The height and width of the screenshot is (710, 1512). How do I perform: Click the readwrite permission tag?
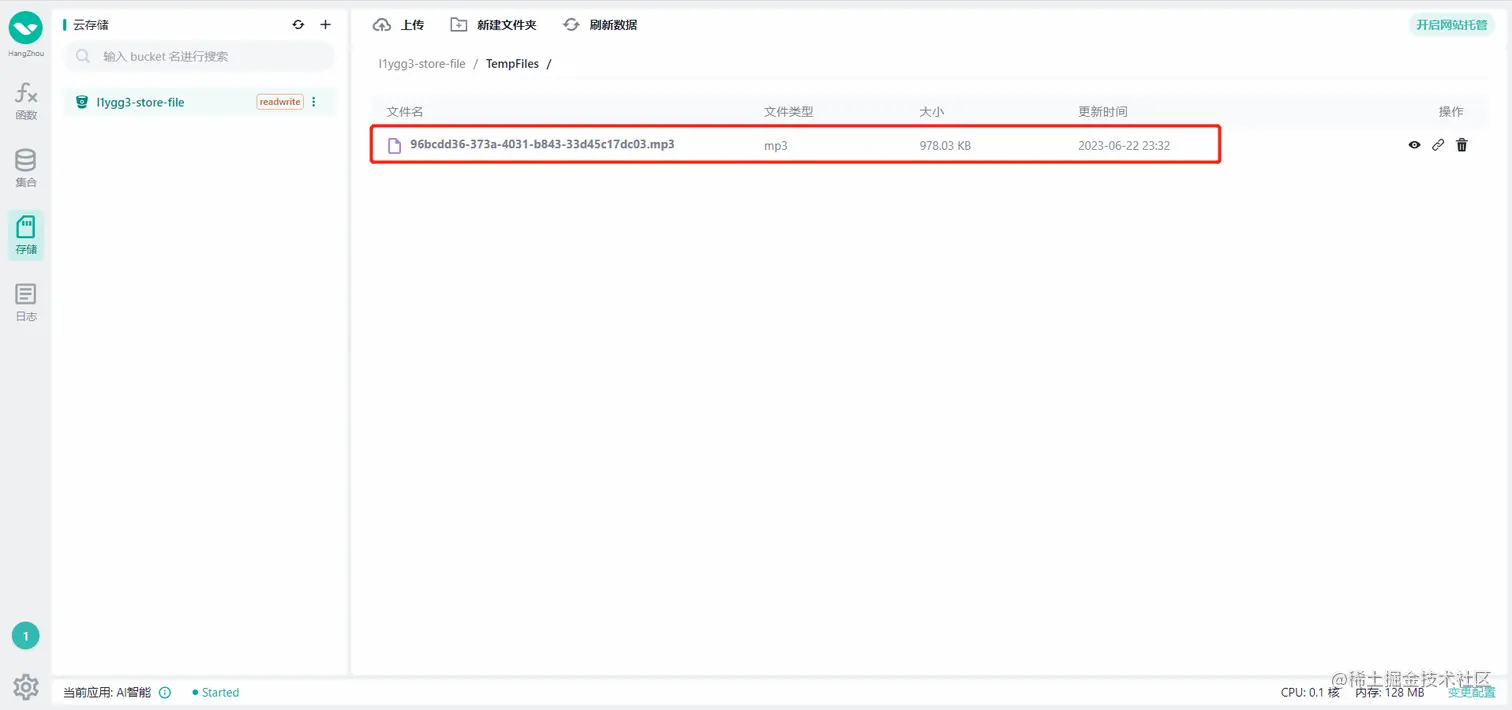(280, 102)
